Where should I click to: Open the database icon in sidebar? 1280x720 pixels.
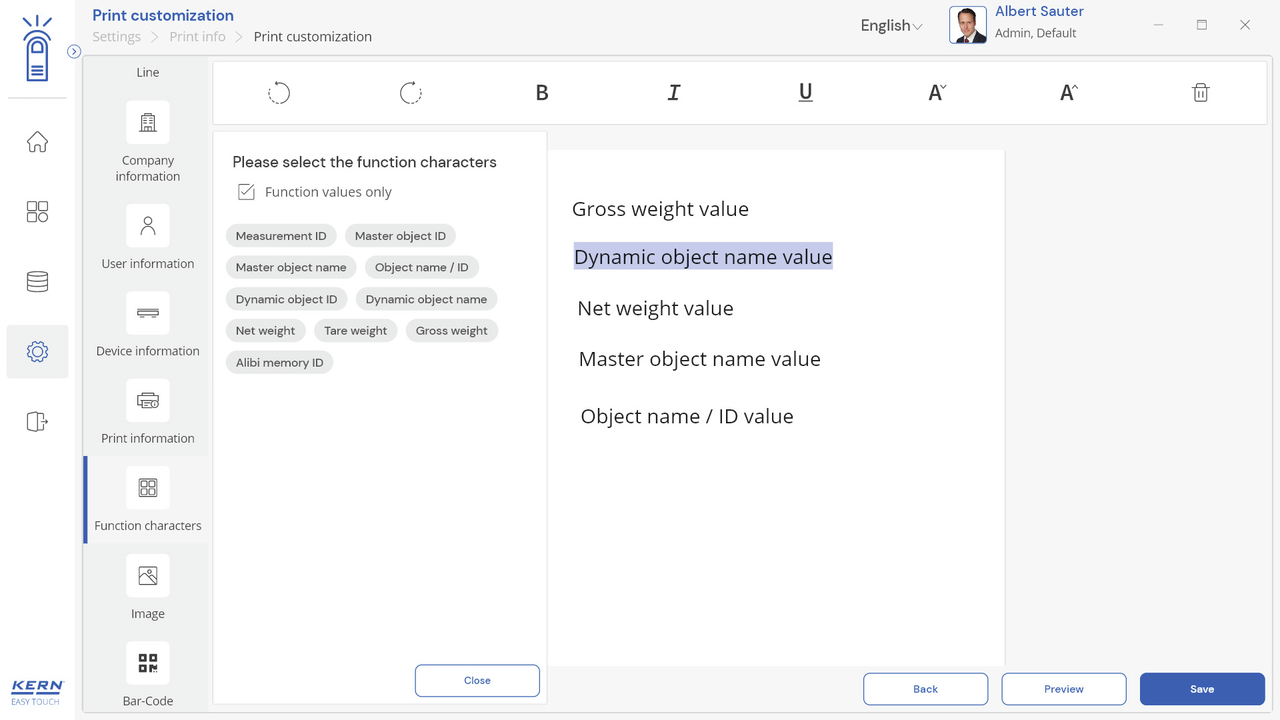click(x=37, y=282)
